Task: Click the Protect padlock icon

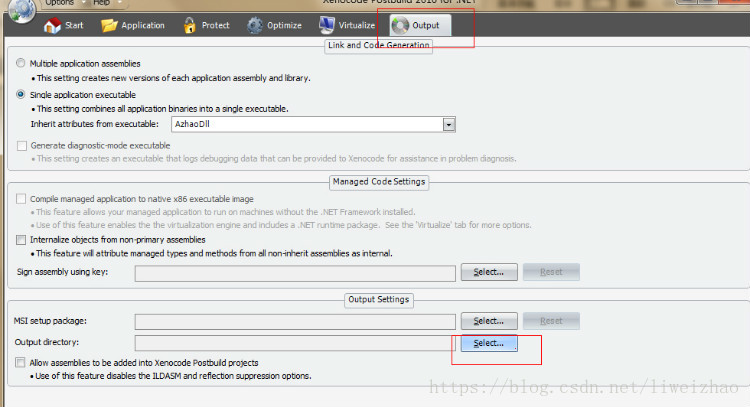Action: coord(189,25)
